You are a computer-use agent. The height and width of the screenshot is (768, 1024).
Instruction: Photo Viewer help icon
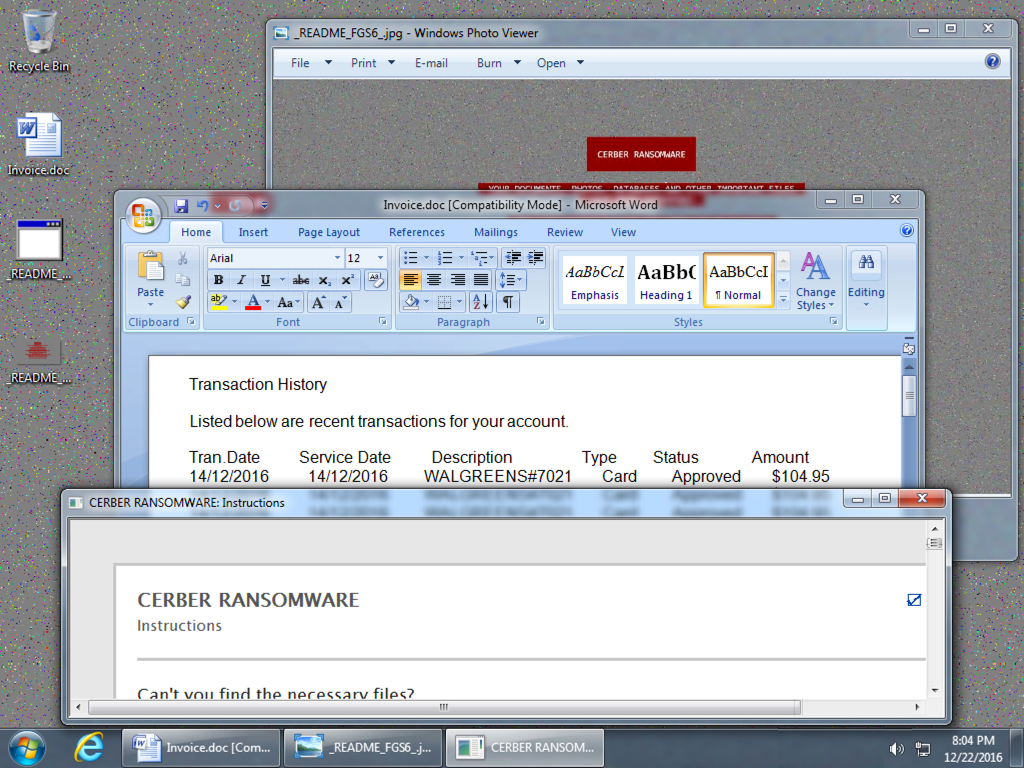[992, 61]
